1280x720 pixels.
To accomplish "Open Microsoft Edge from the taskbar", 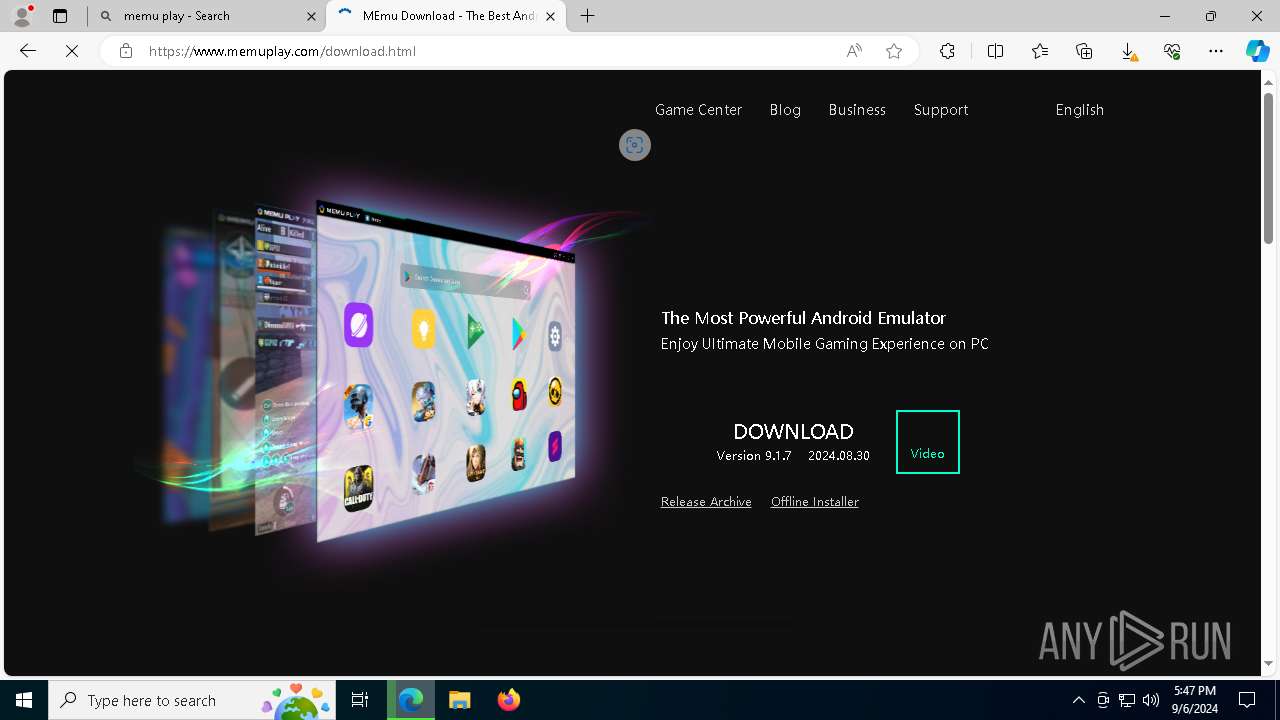I will point(411,700).
